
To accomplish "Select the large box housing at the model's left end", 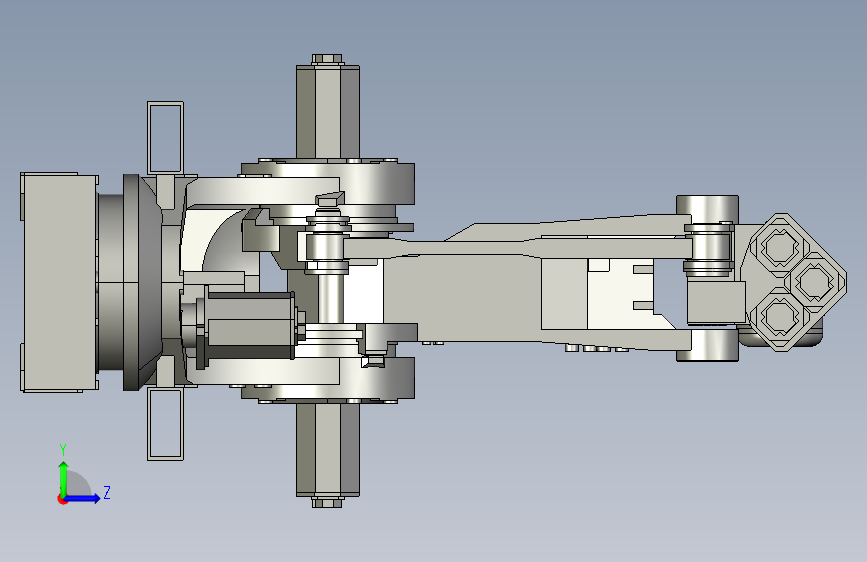I will (59, 282).
